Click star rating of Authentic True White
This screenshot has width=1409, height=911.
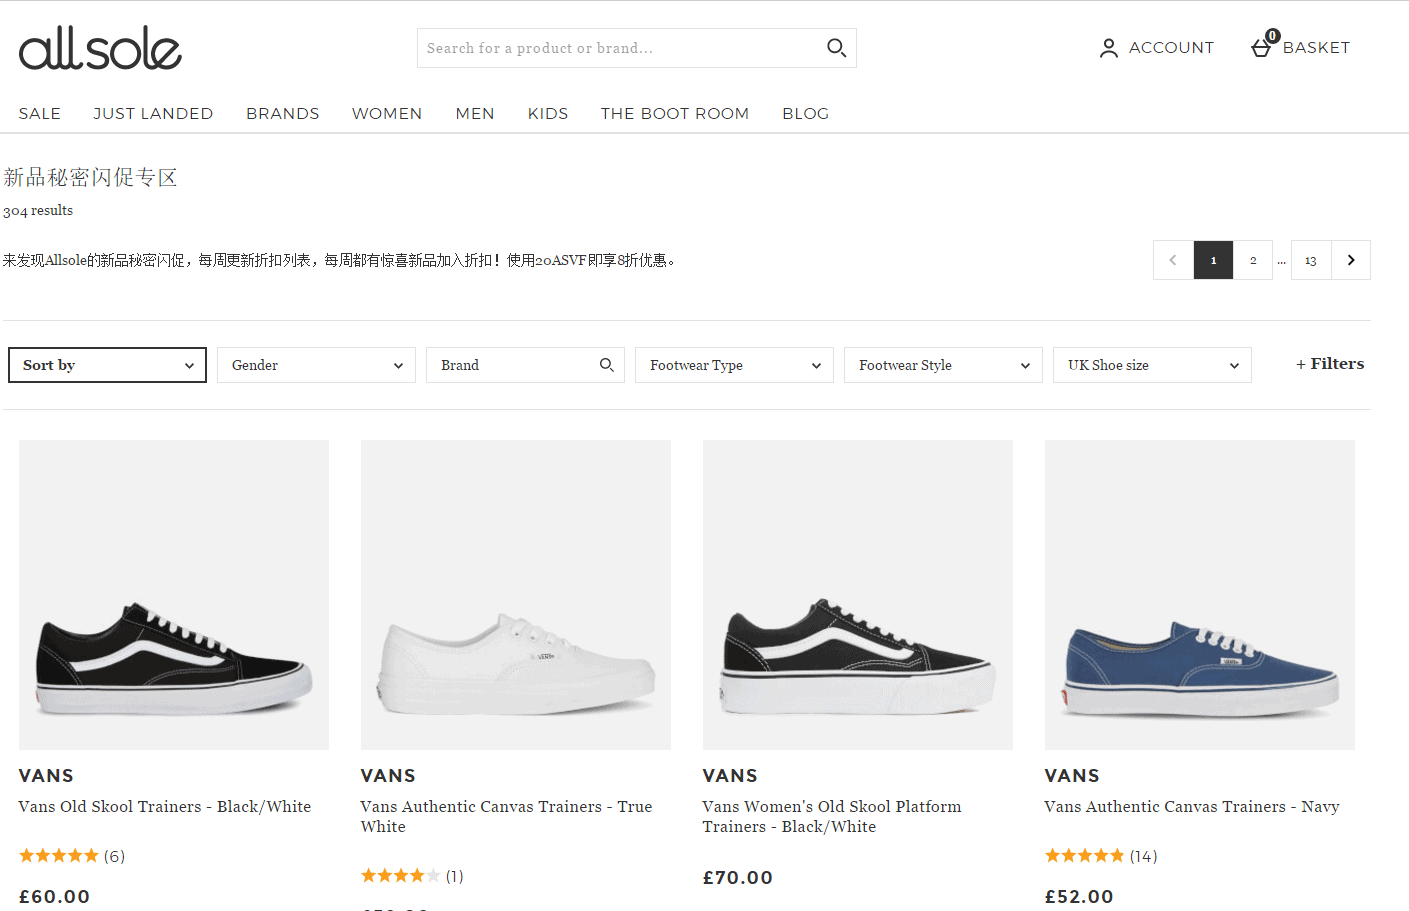click(401, 876)
